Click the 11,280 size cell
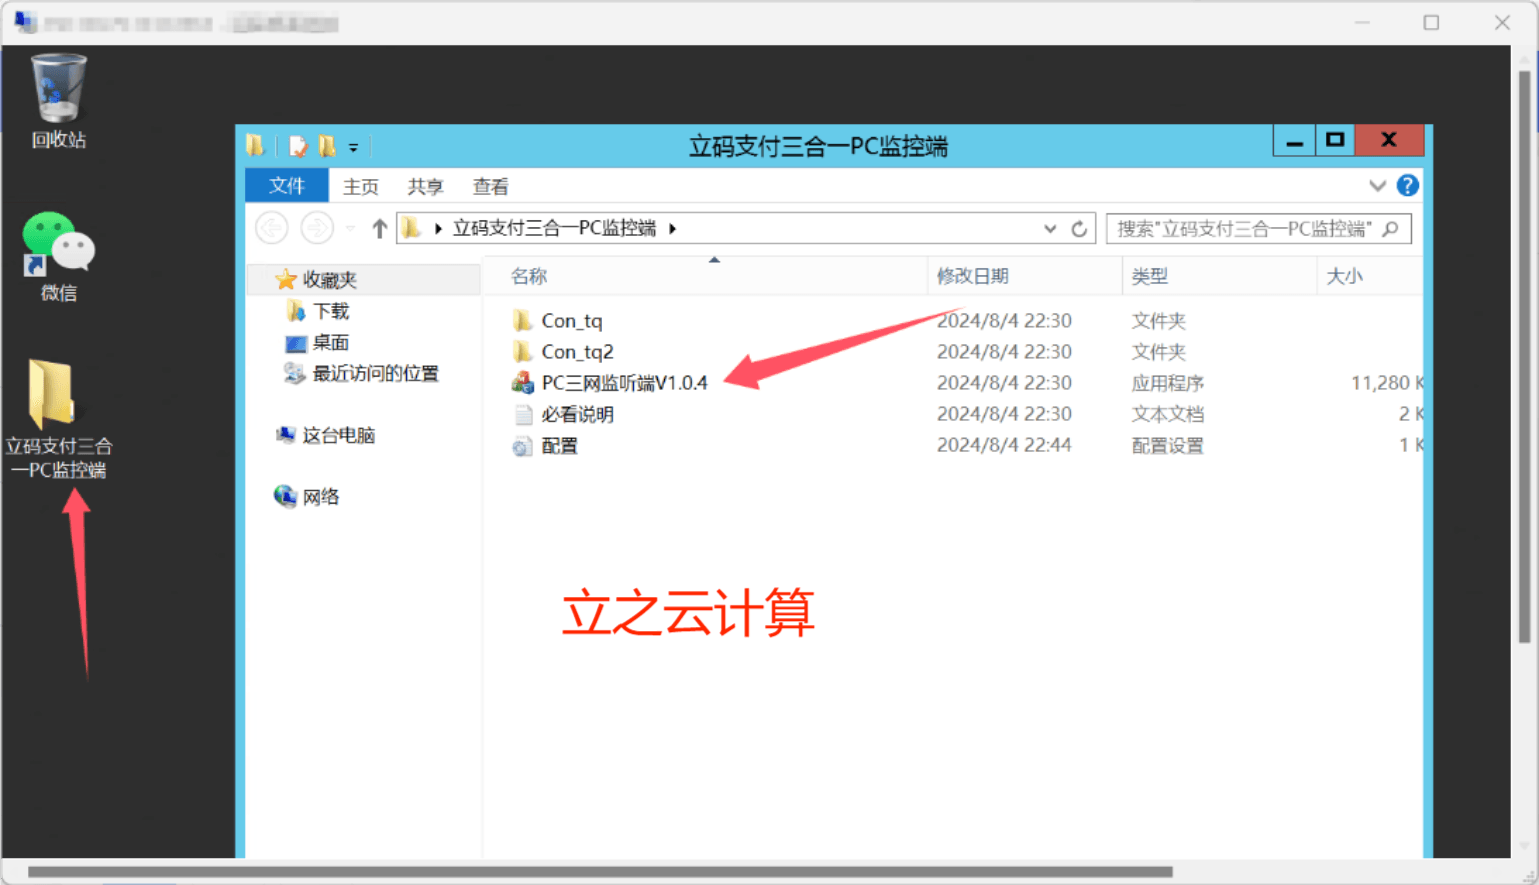This screenshot has width=1539, height=885. pyautogui.click(x=1386, y=383)
